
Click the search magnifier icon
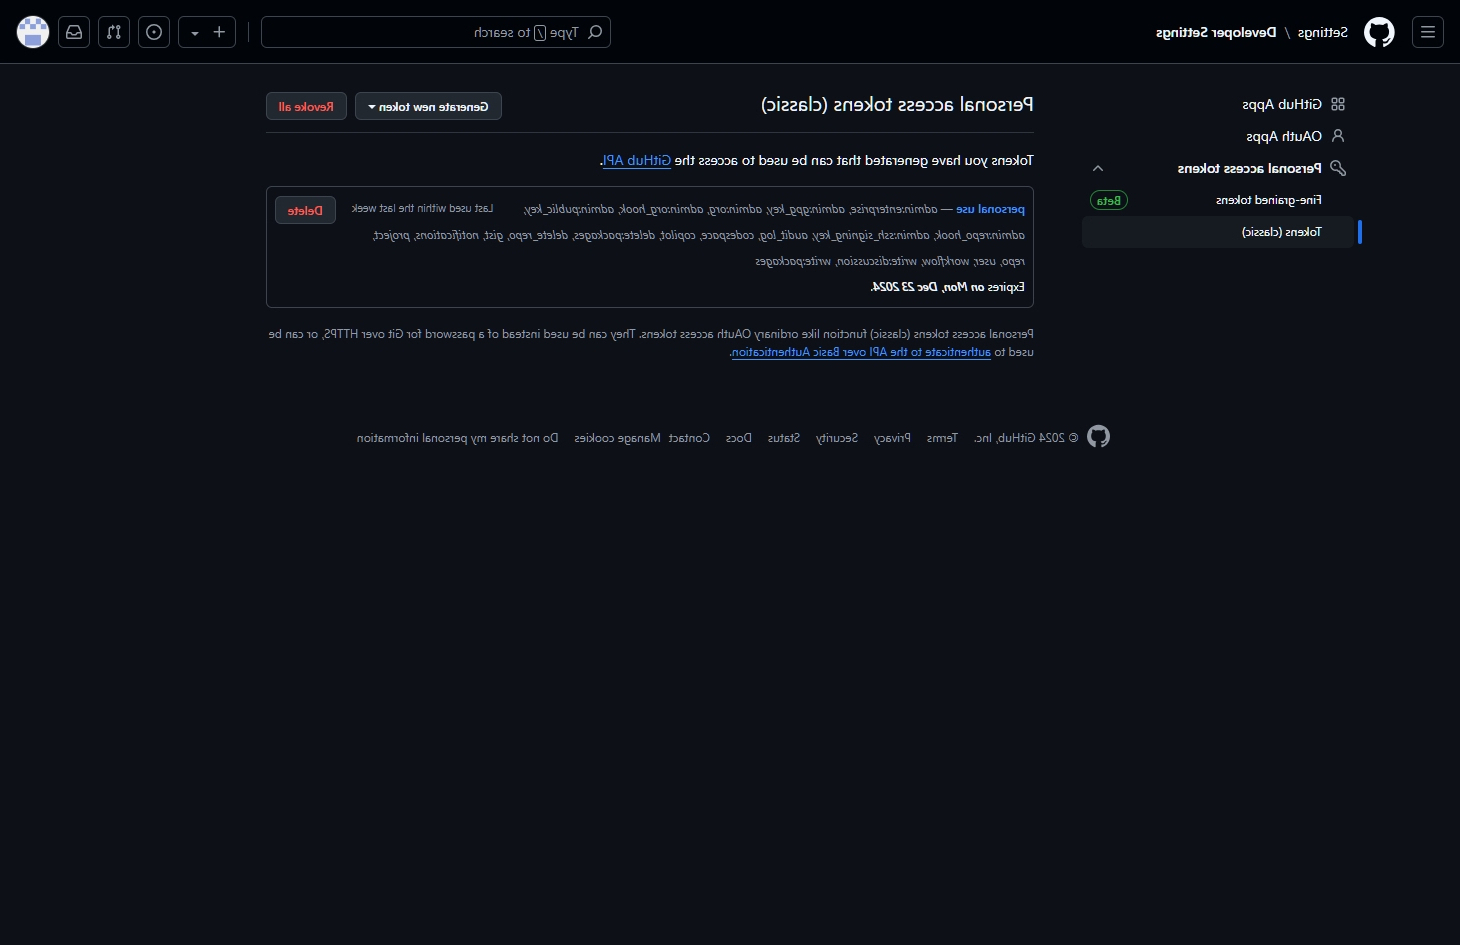[x=595, y=32]
